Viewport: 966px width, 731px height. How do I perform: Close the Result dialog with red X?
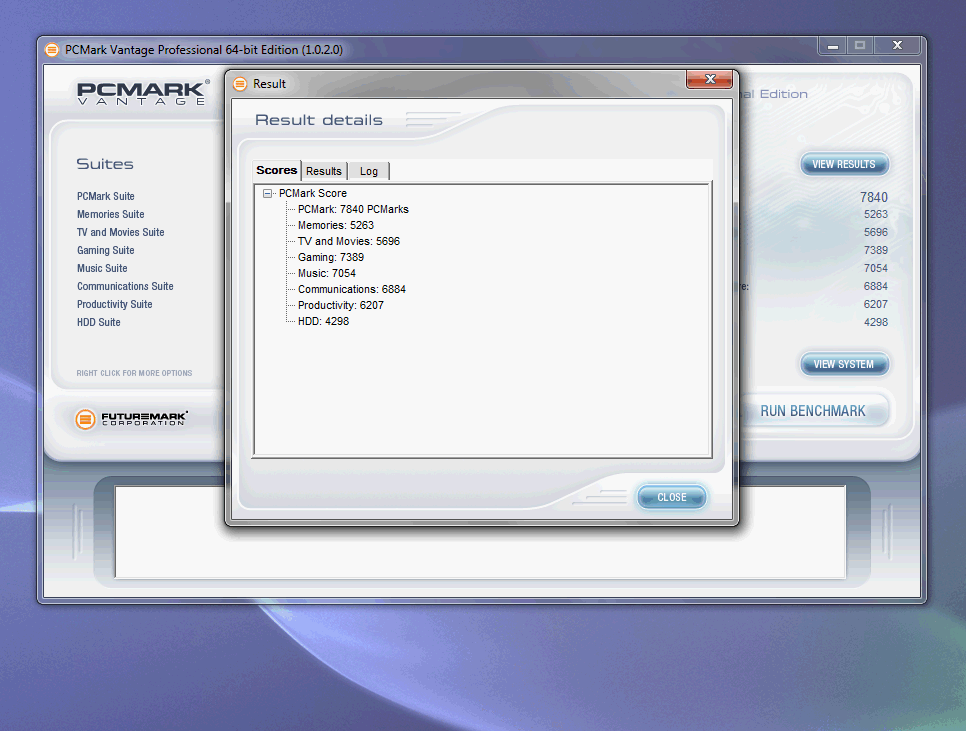(x=710, y=79)
